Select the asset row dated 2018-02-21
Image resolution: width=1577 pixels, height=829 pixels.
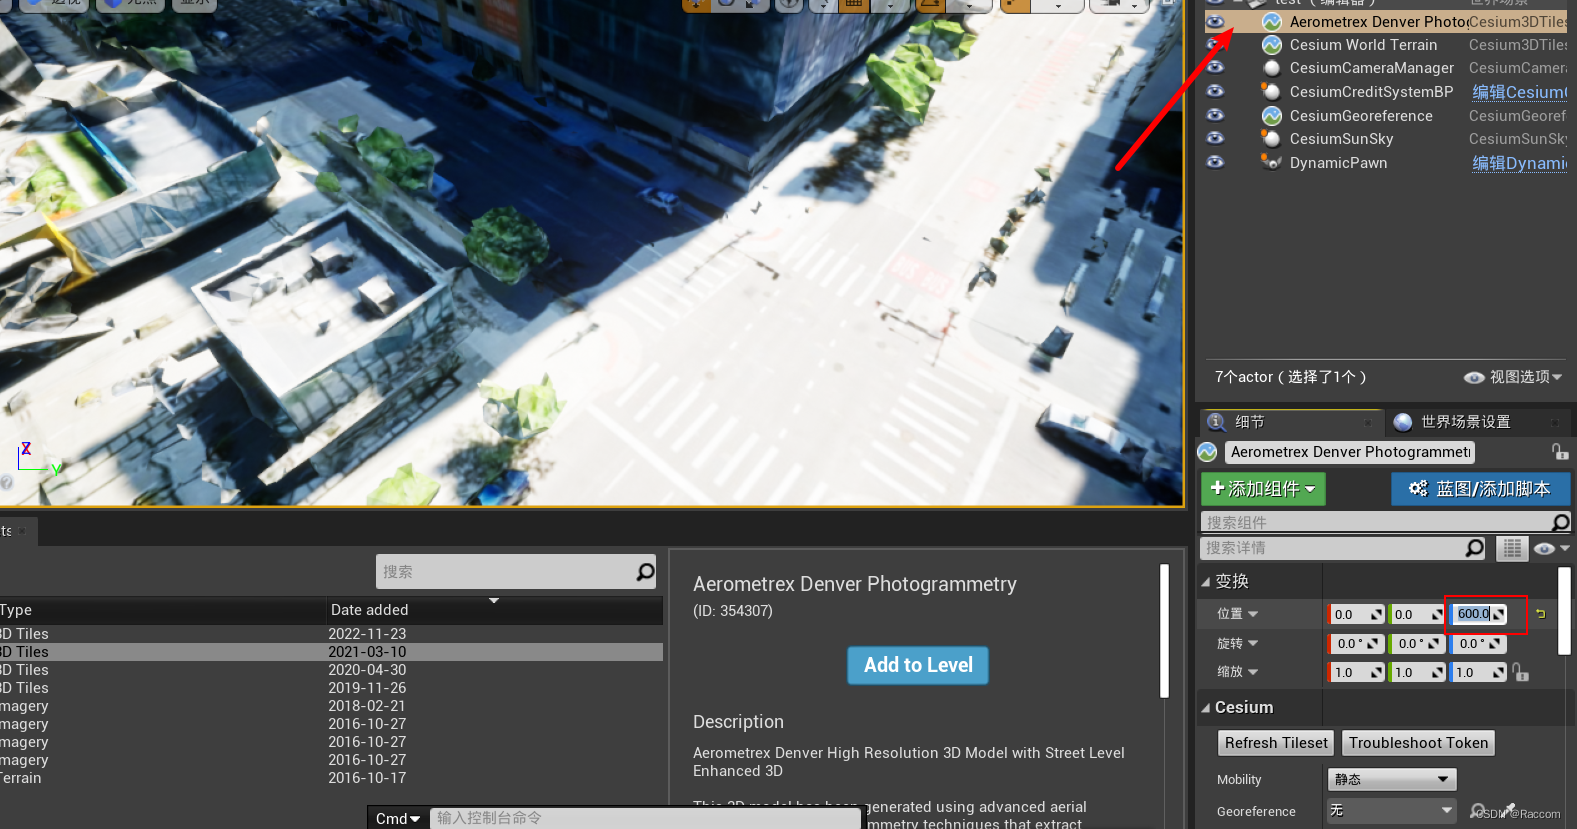click(331, 706)
